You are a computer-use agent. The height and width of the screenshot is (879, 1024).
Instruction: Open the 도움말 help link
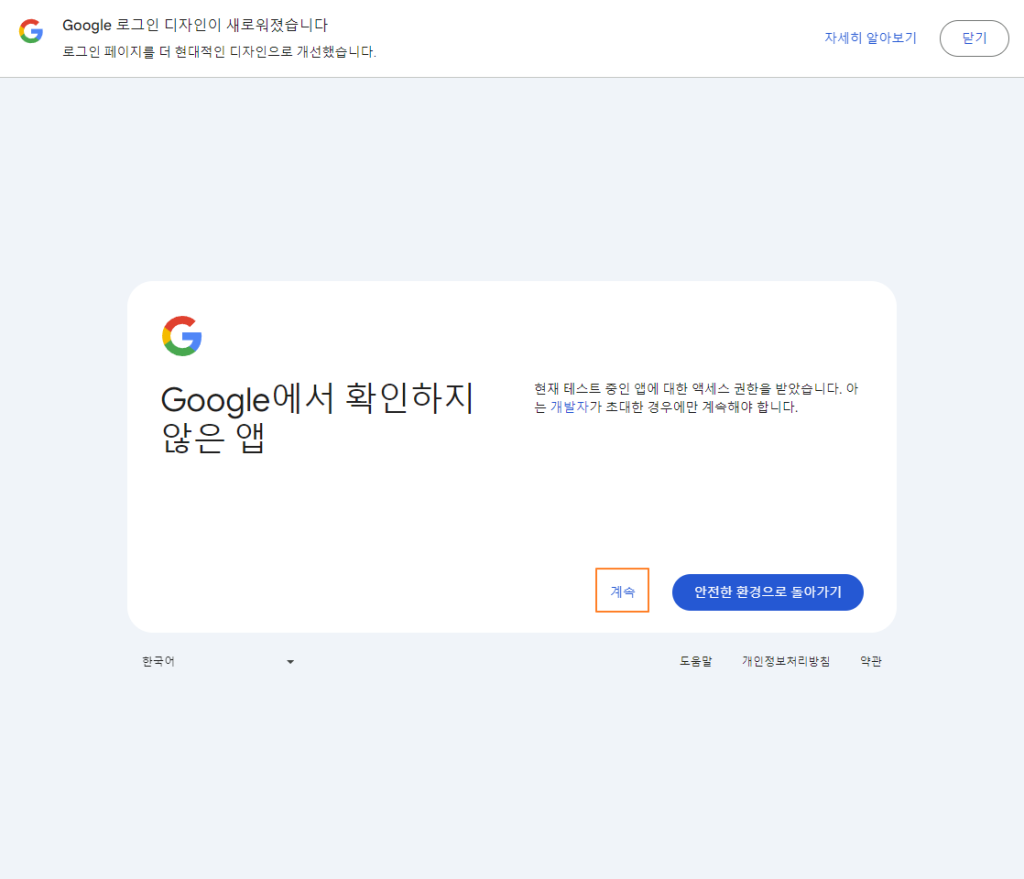(694, 661)
